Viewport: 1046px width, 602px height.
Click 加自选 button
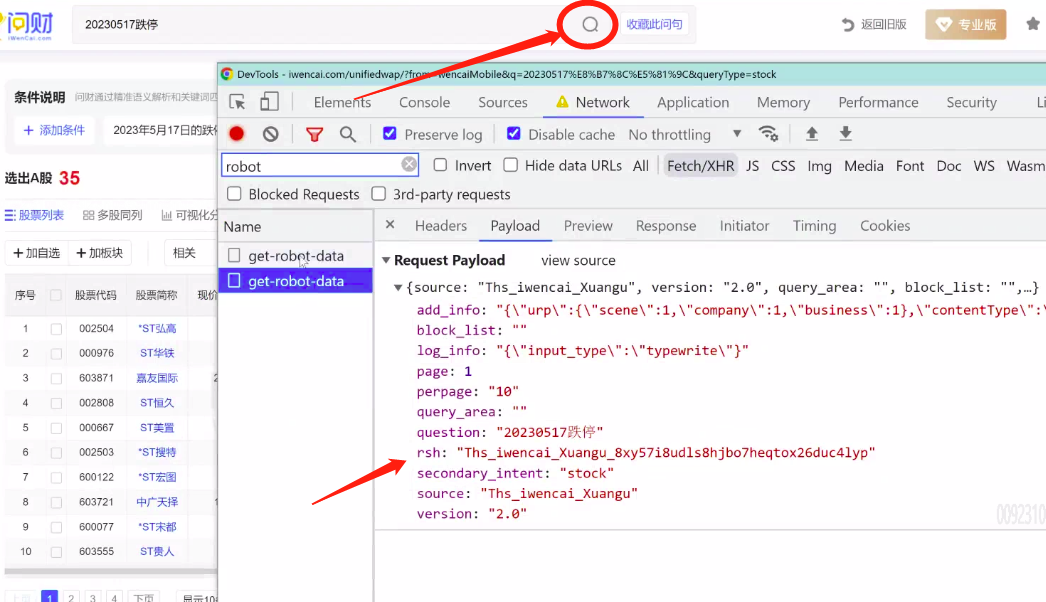pyautogui.click(x=37, y=253)
